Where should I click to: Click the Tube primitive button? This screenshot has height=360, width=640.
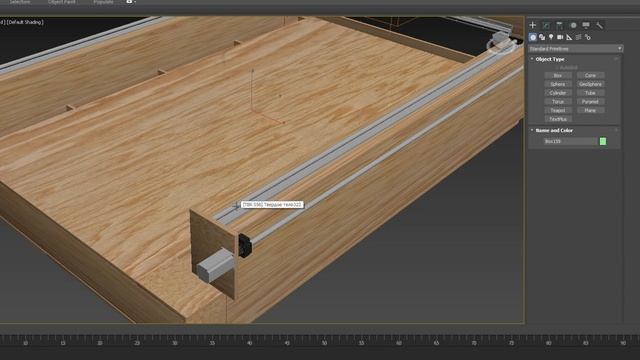pyautogui.click(x=591, y=93)
